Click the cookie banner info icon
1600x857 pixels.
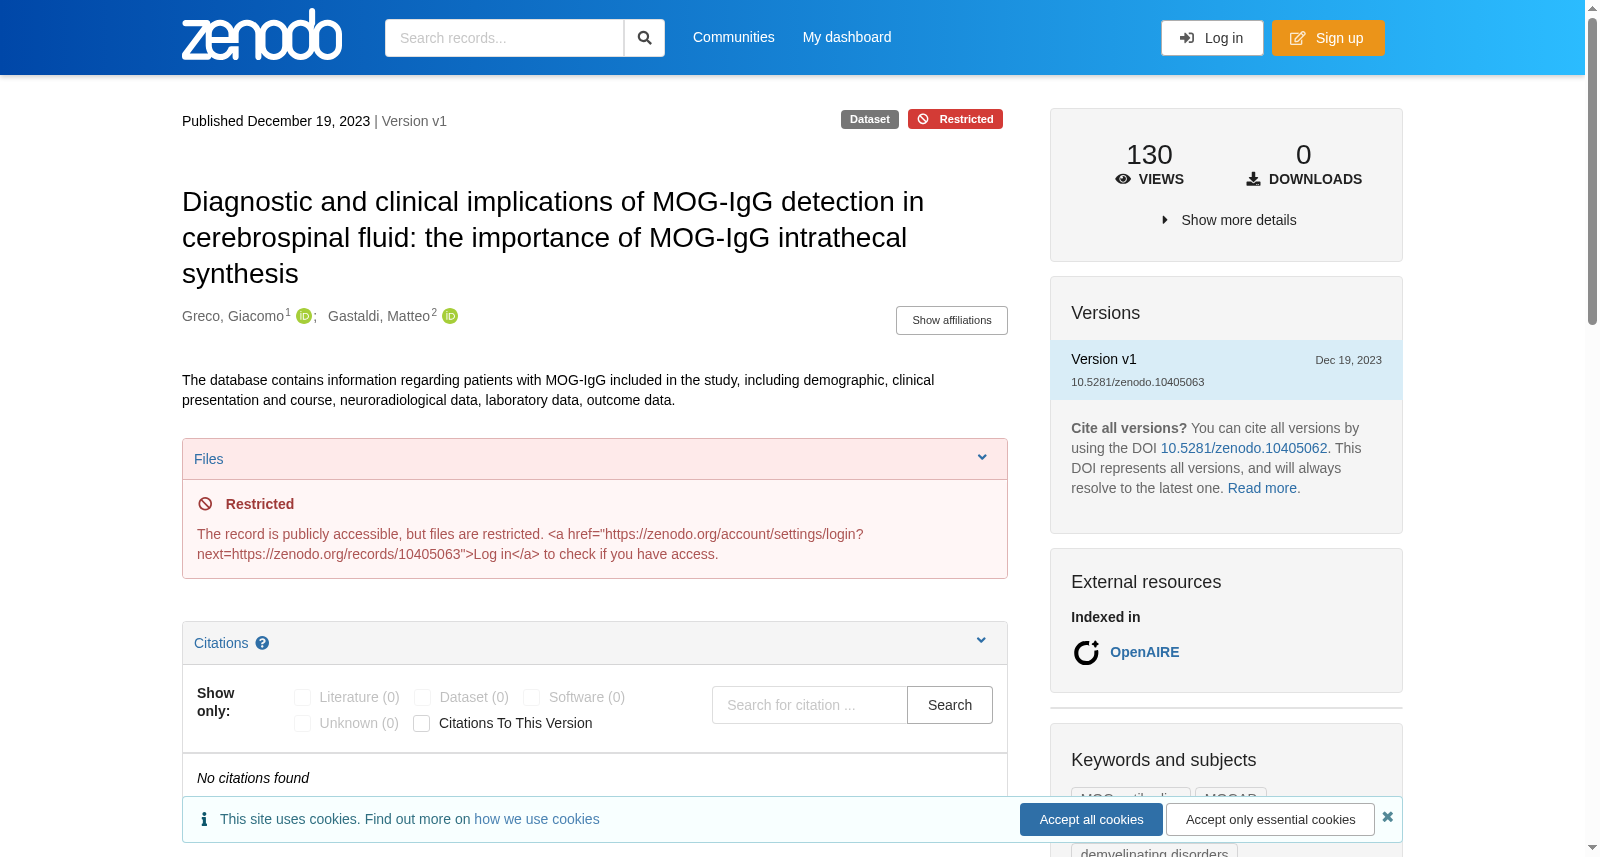tap(204, 819)
